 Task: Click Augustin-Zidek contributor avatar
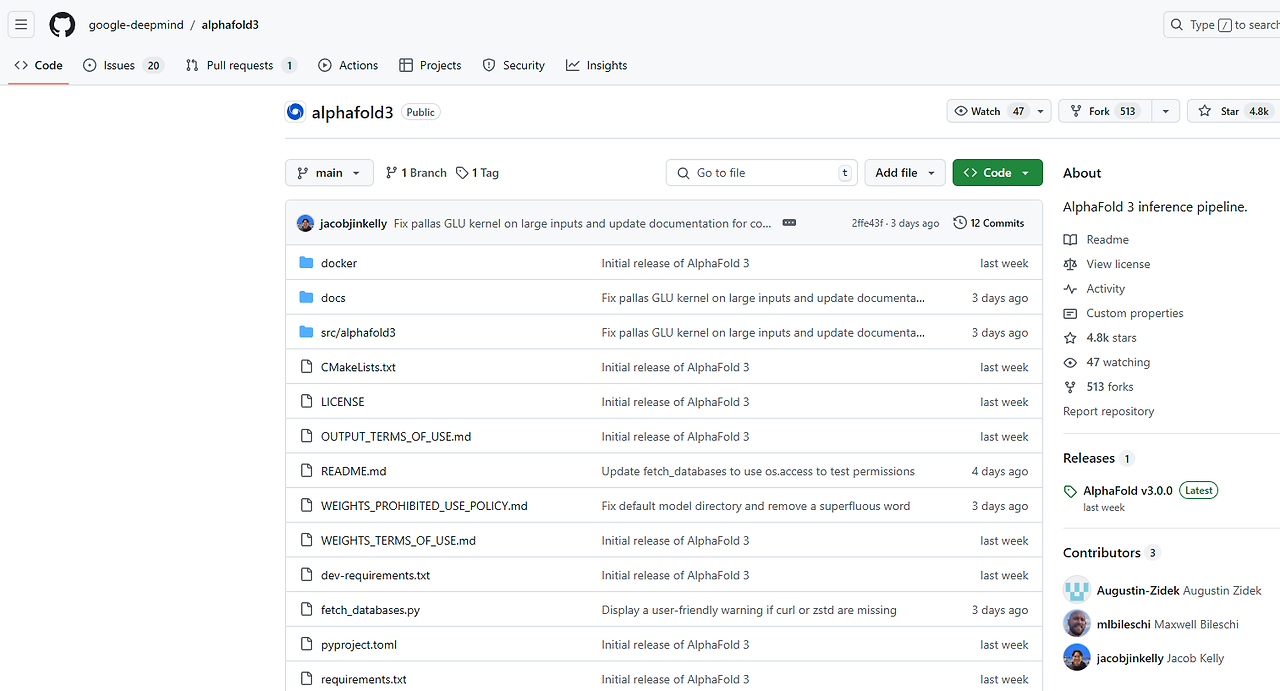(1076, 590)
